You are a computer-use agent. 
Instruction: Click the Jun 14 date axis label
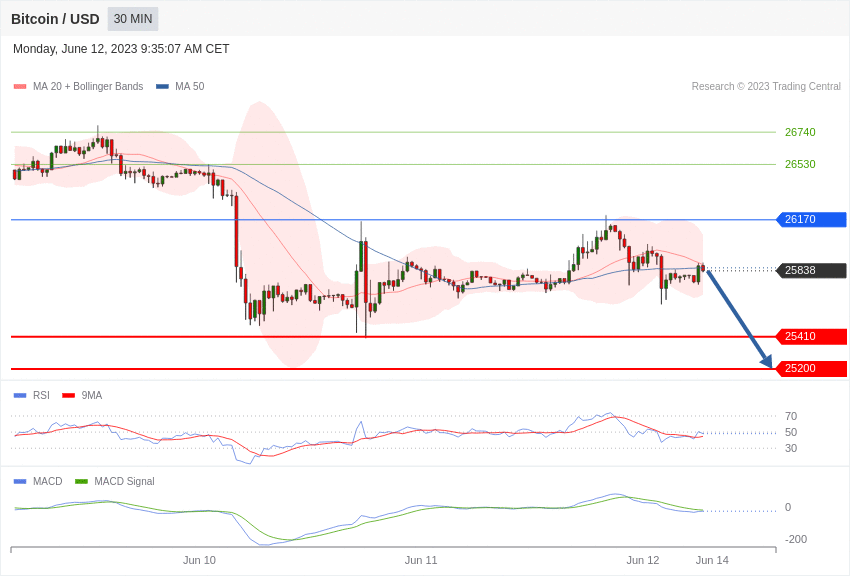click(712, 560)
